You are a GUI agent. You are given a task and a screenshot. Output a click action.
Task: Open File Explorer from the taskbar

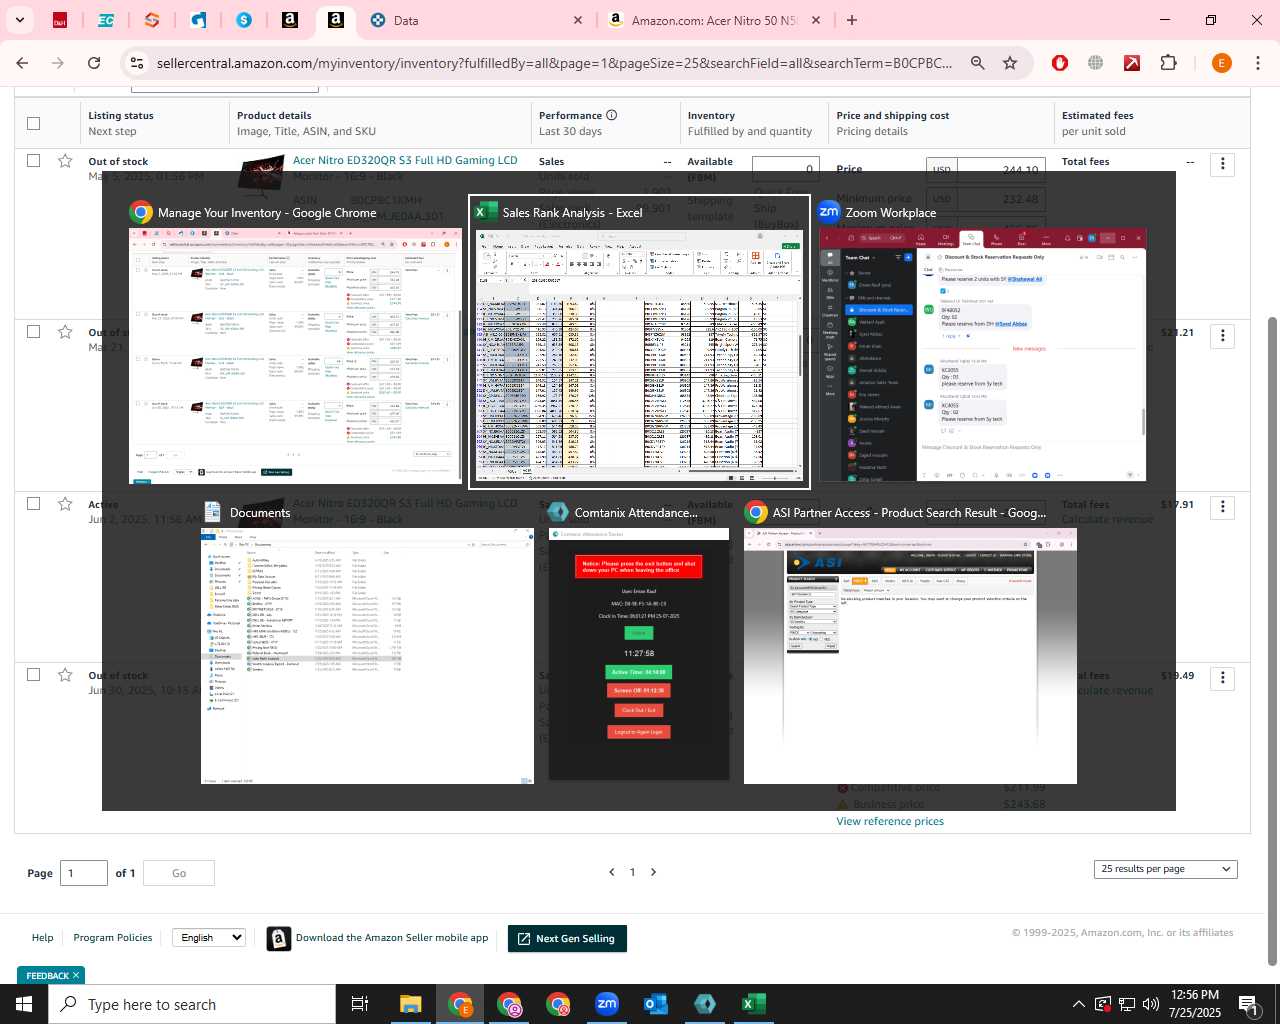pyautogui.click(x=410, y=1004)
